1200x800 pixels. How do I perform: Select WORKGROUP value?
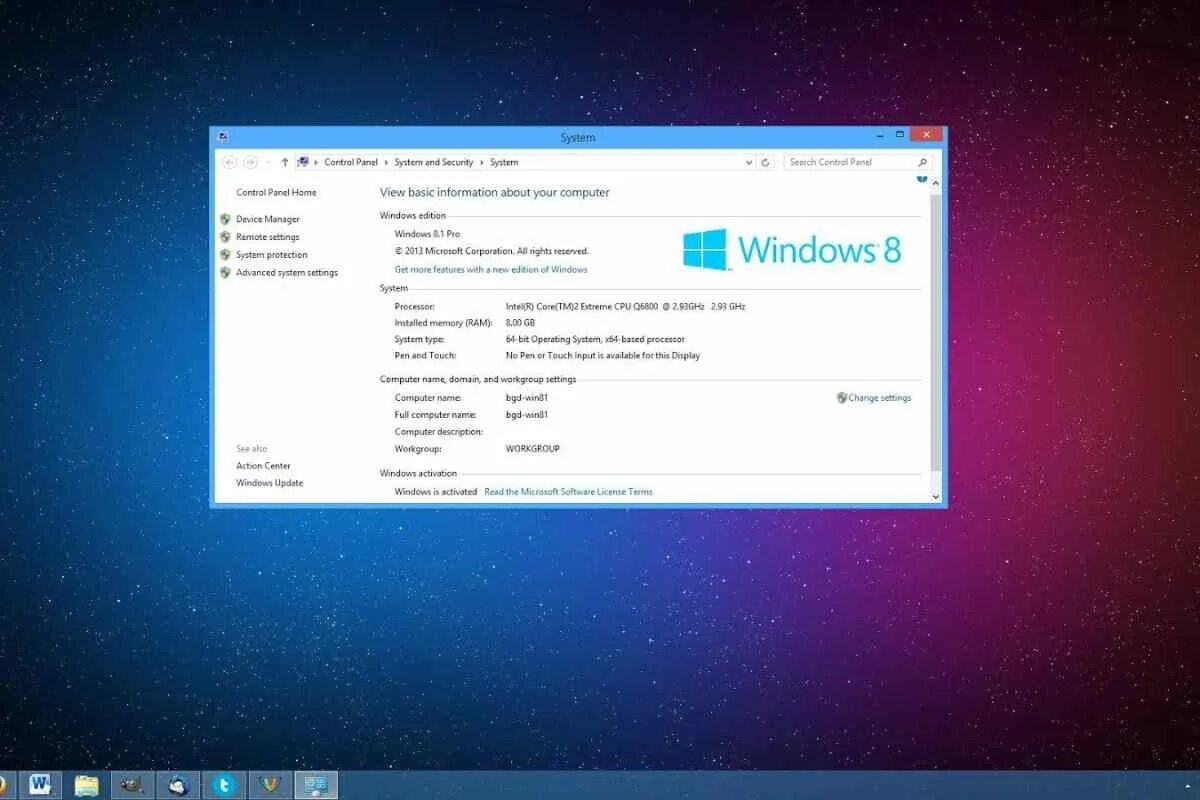point(533,449)
